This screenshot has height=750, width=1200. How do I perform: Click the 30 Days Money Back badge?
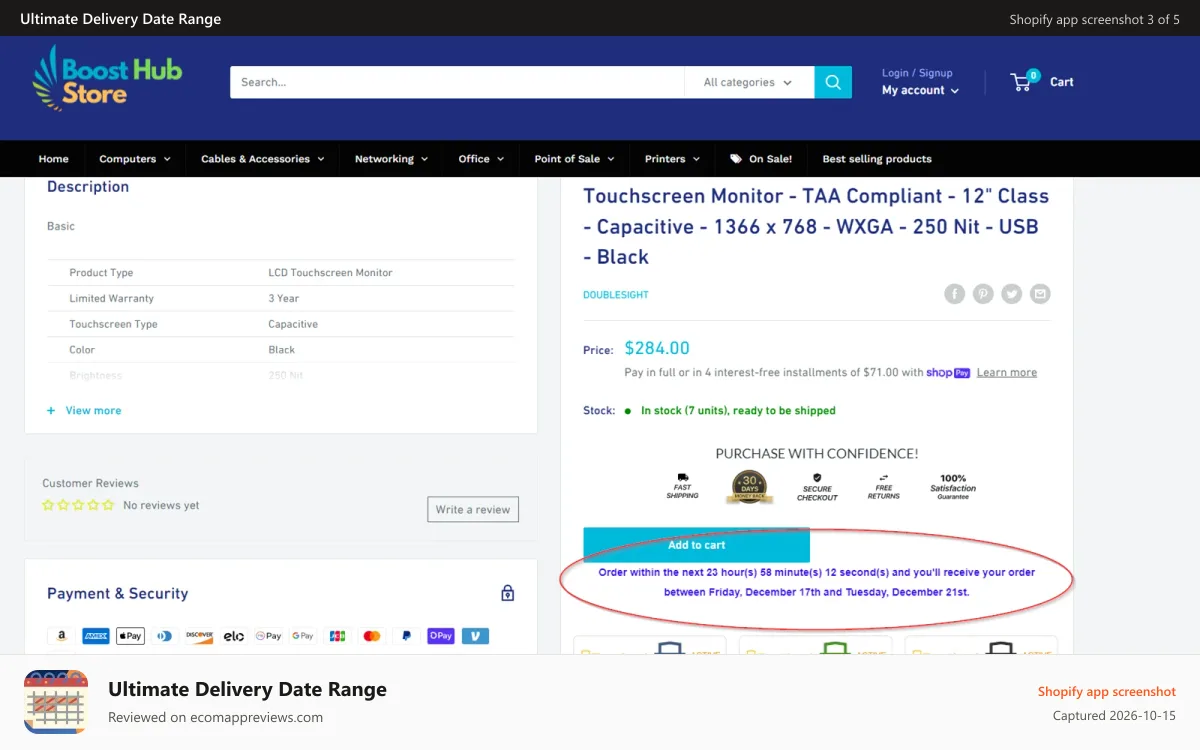tap(750, 487)
